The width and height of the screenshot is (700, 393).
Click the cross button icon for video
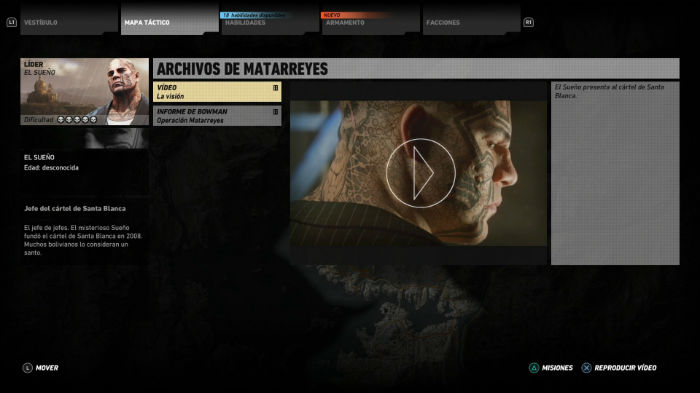pyautogui.click(x=586, y=368)
